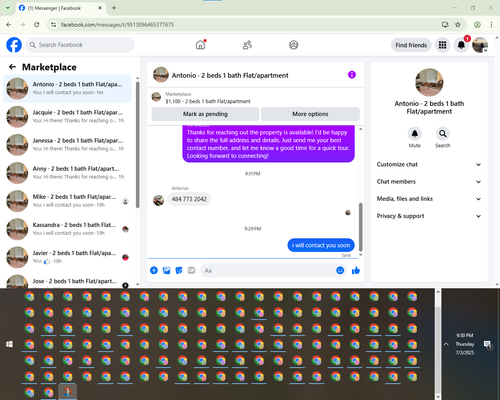Expand Media, files and links section
Image resolution: width=500 pixels, height=400 pixels.
429,199
